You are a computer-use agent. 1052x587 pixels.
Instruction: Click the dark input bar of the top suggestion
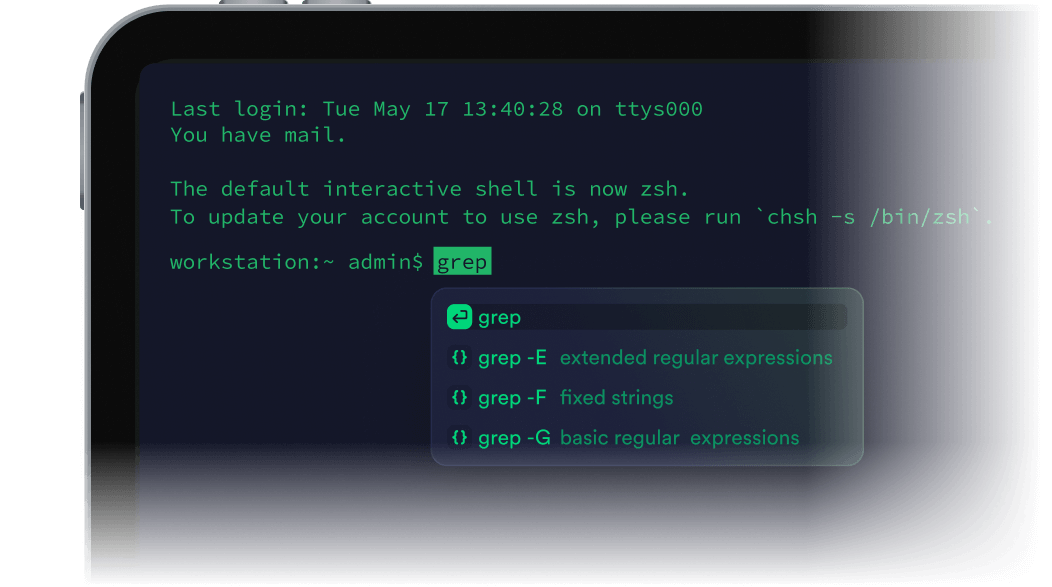(700, 317)
